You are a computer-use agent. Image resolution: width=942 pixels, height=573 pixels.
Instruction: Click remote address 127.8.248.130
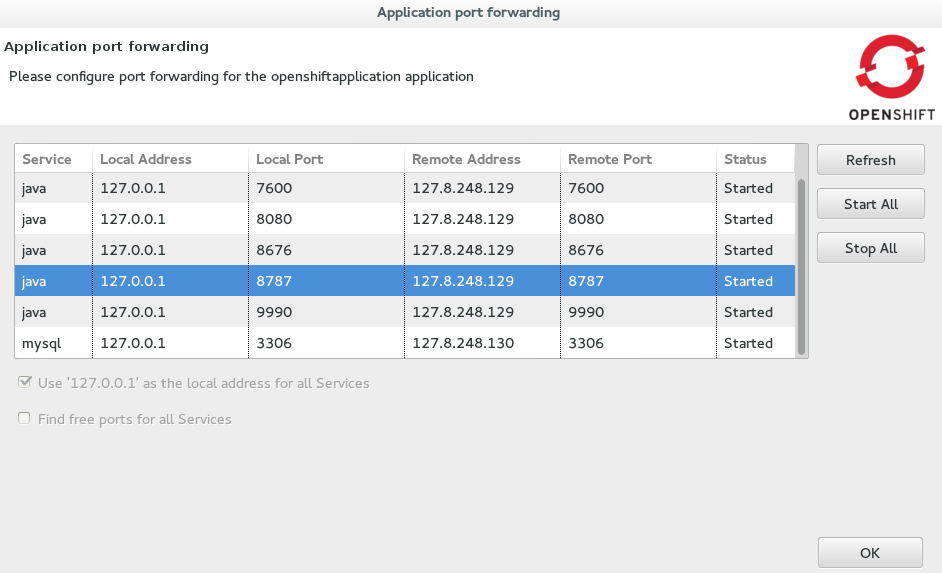[x=463, y=343]
